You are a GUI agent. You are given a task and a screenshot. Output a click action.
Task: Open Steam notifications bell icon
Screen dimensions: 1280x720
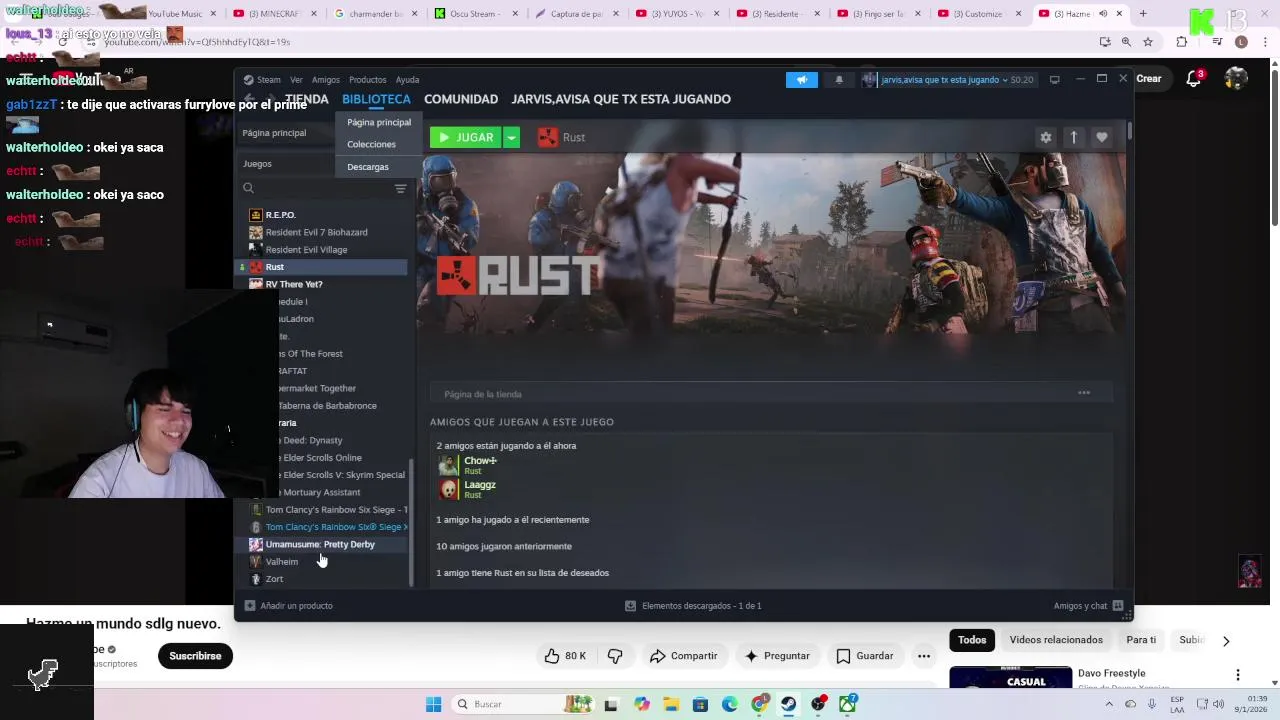click(838, 79)
